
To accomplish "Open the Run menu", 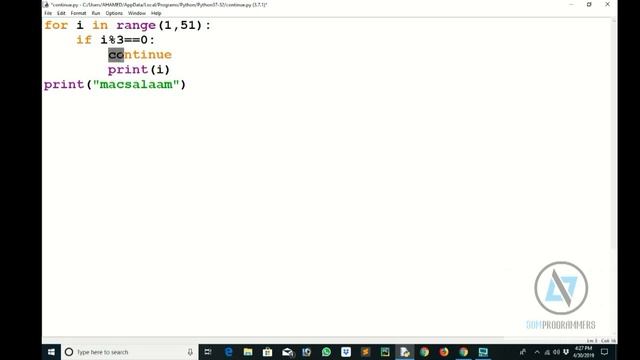I will tap(96, 13).
